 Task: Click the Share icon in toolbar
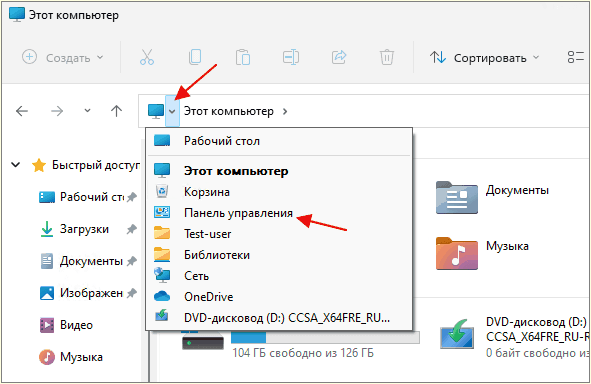[x=338, y=57]
